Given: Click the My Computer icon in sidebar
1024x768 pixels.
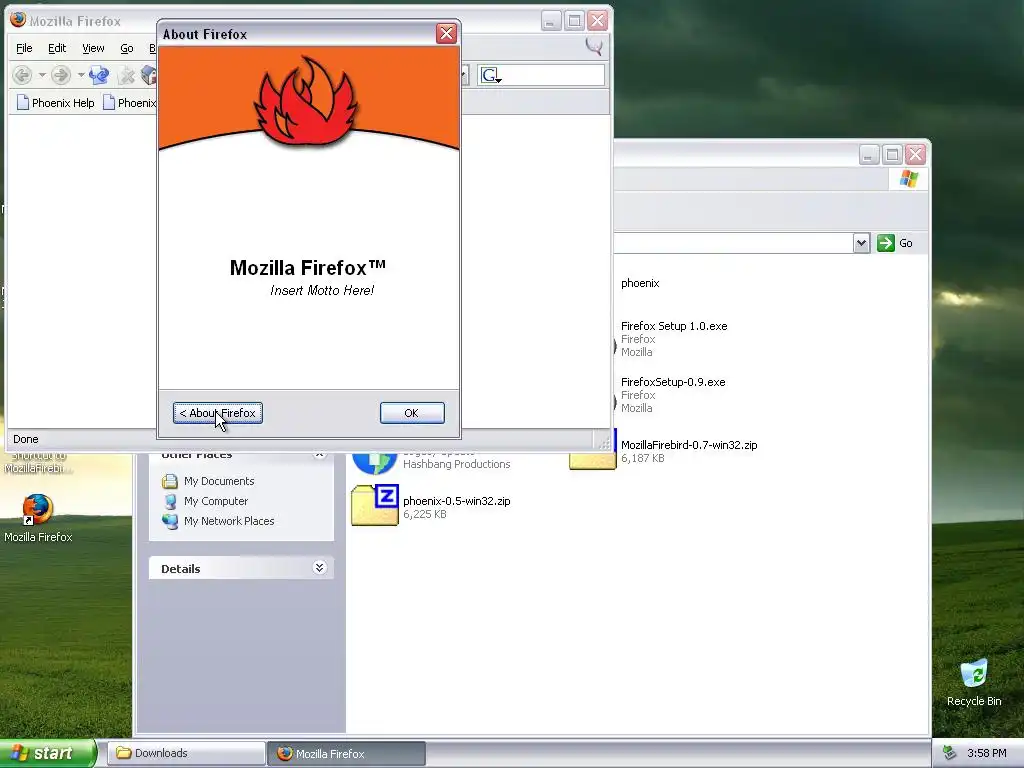Looking at the screenshot, I should click(x=170, y=502).
